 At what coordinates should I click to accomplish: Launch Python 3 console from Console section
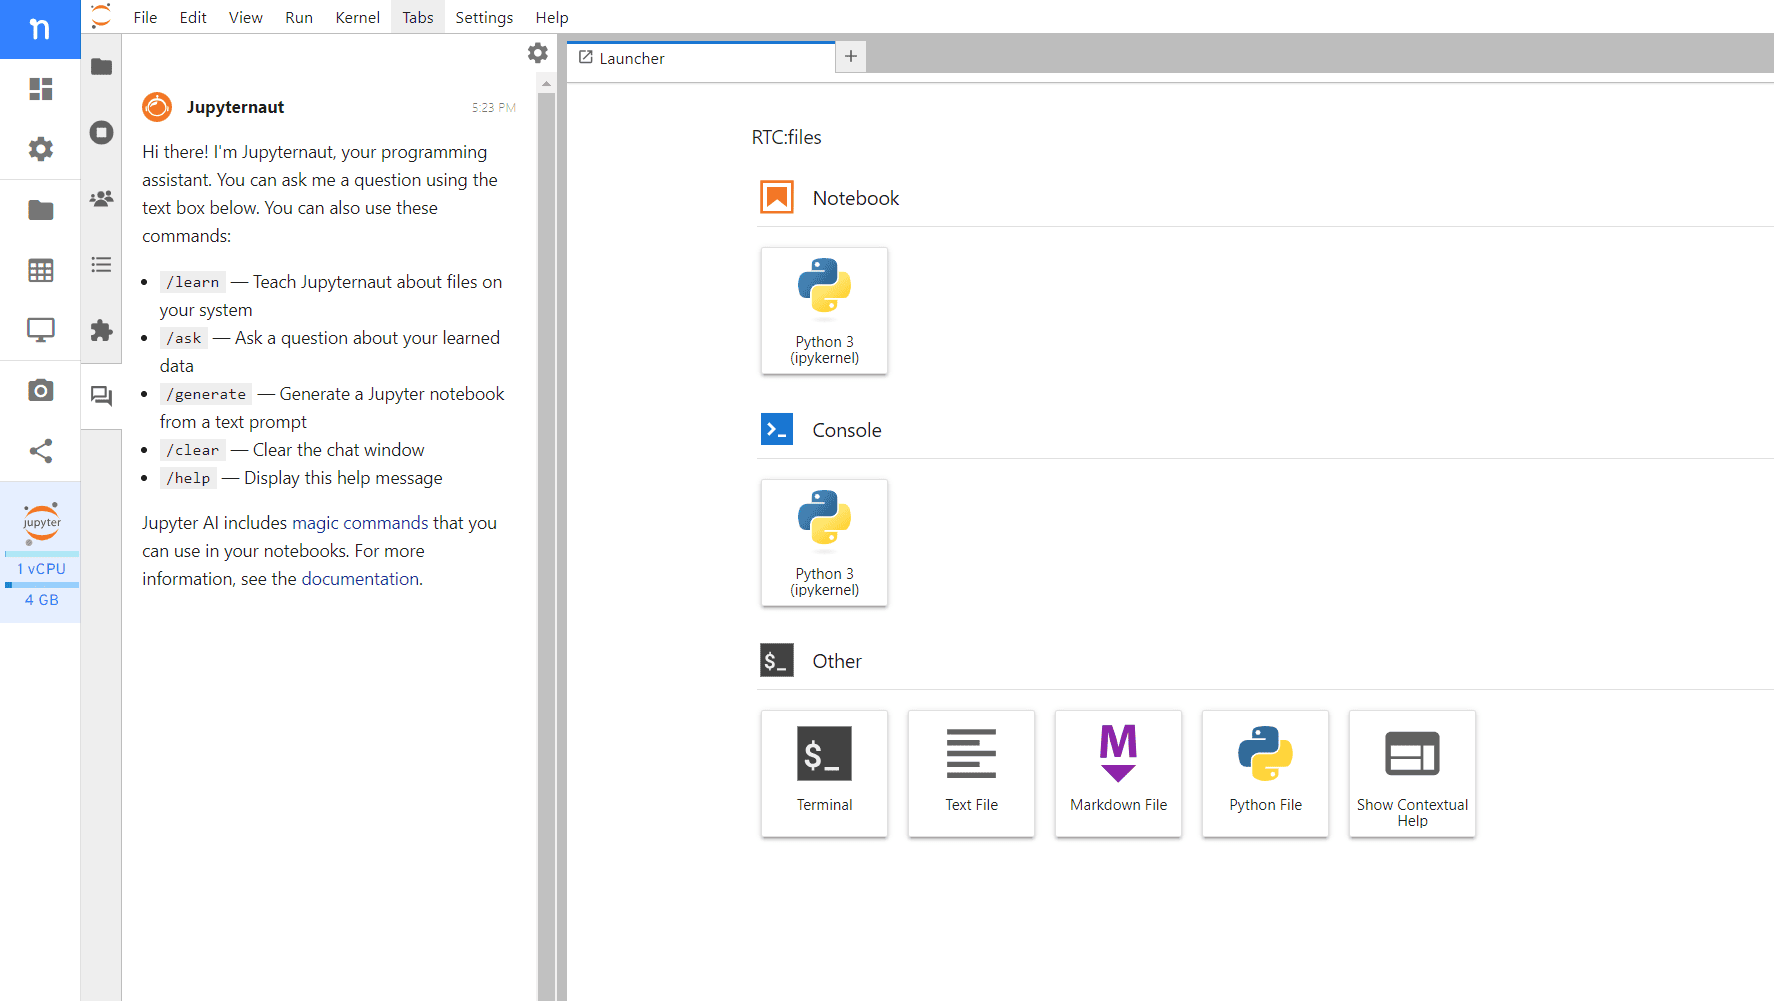[x=824, y=543]
